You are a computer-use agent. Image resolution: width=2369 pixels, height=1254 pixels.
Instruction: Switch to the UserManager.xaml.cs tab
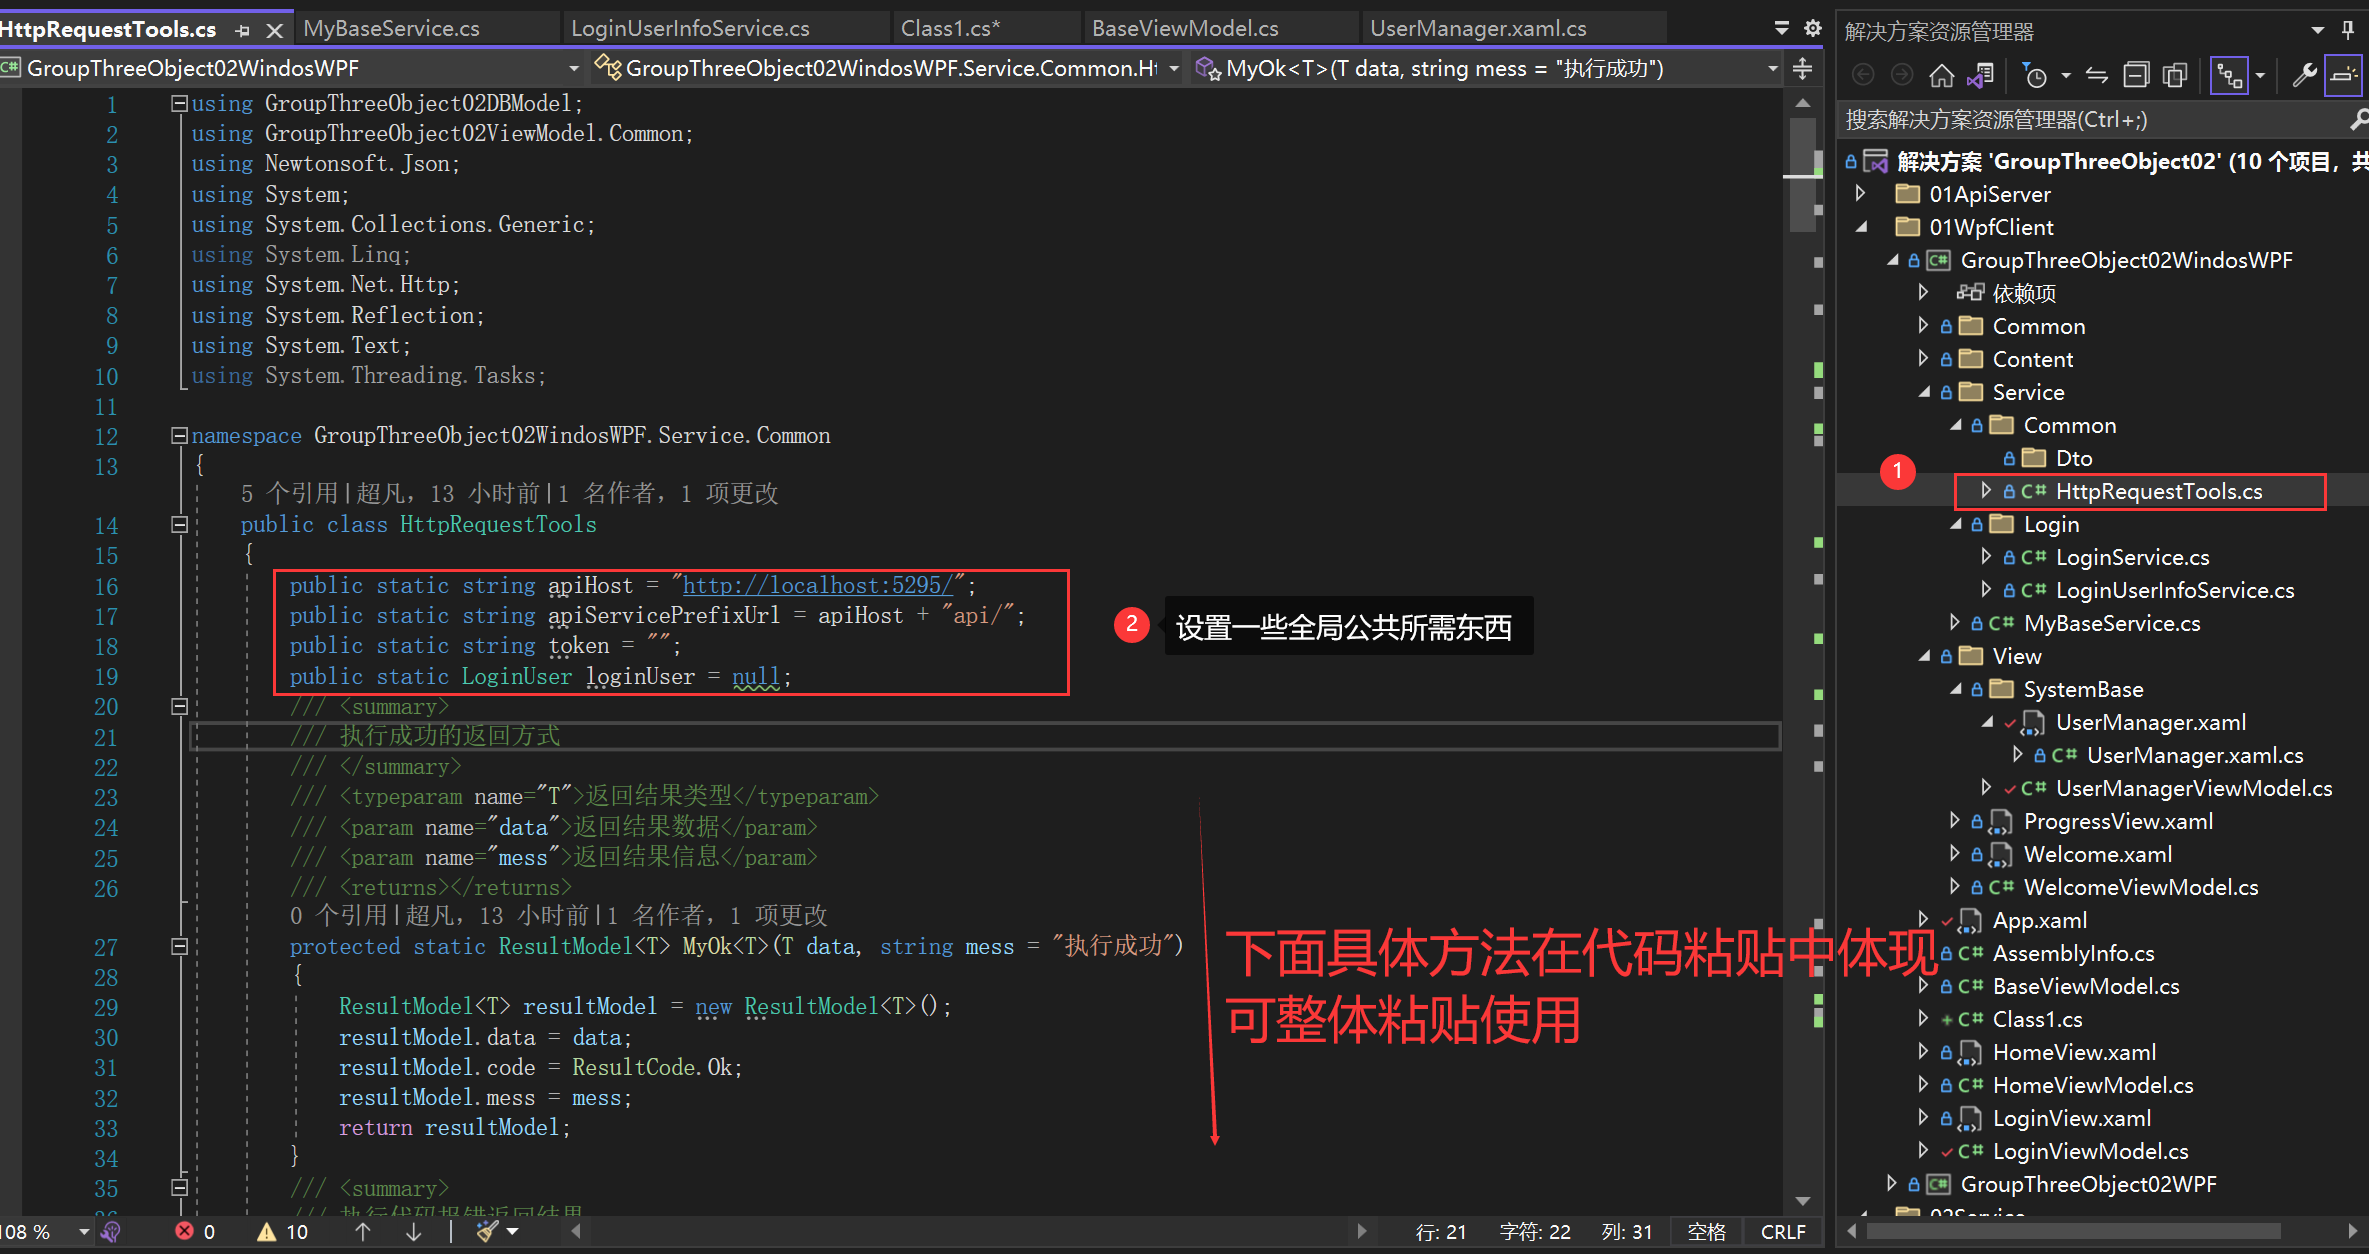coord(1477,28)
